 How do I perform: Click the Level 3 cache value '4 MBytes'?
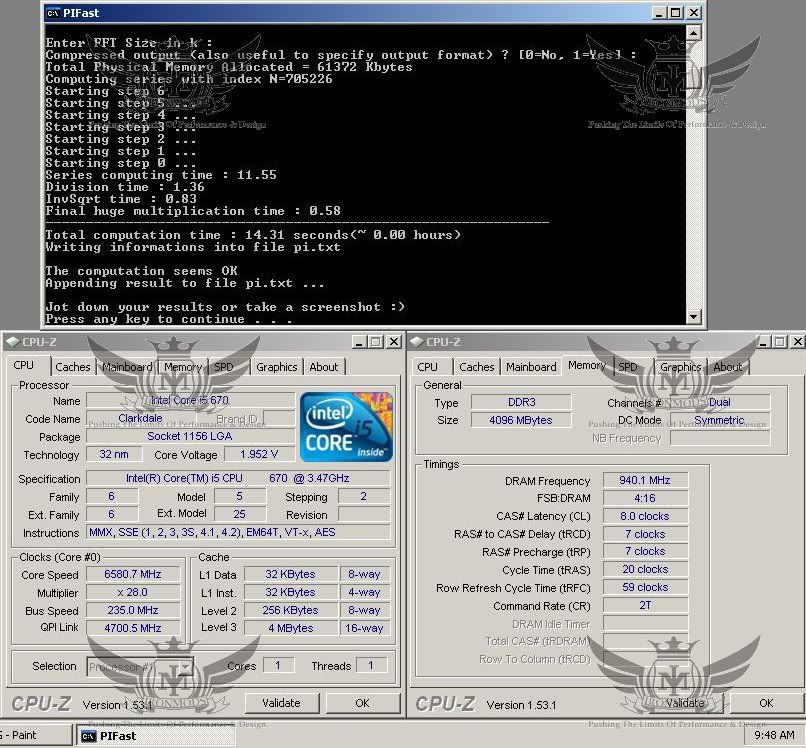[291, 628]
